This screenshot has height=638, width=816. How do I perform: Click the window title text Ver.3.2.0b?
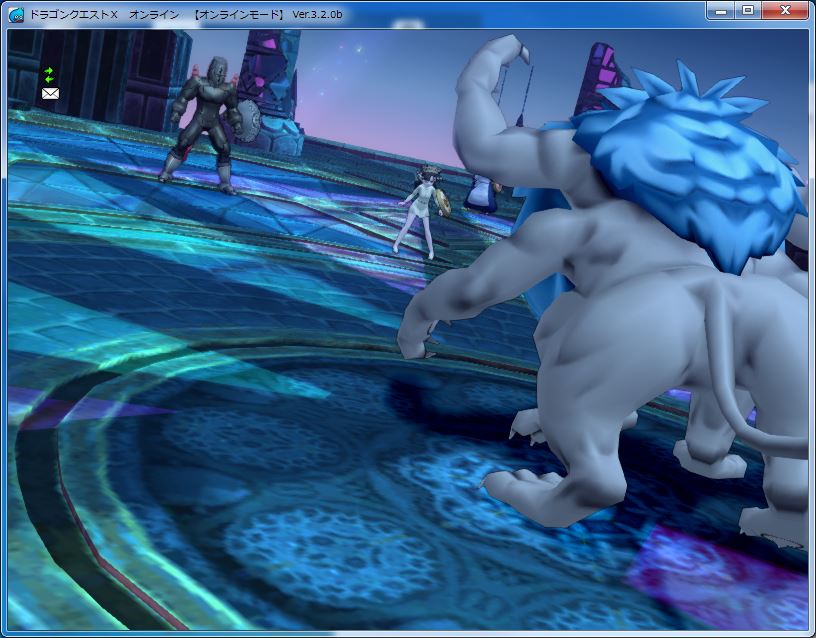(x=317, y=15)
